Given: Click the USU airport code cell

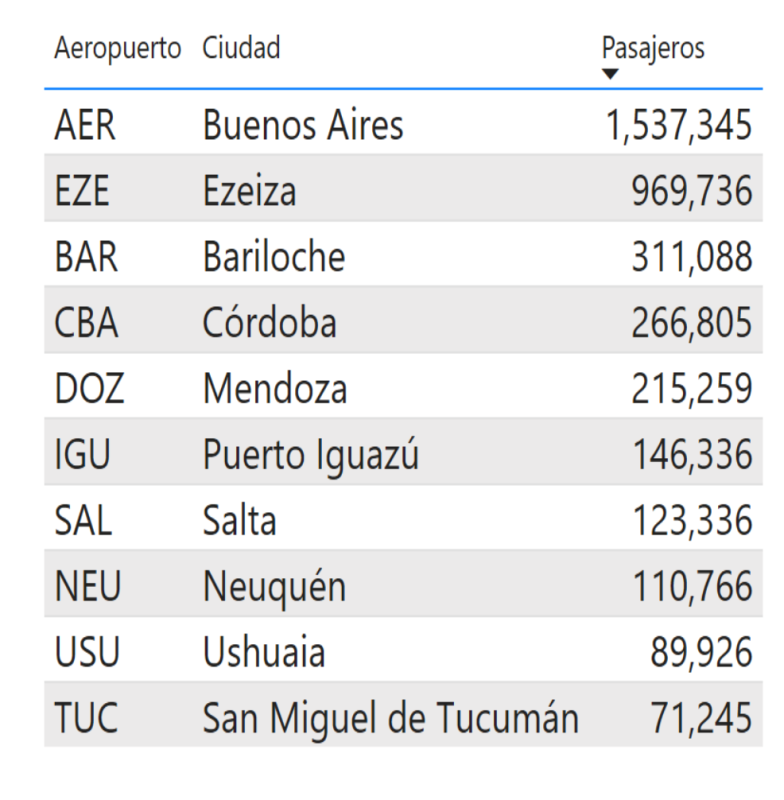Looking at the screenshot, I should point(86,653).
